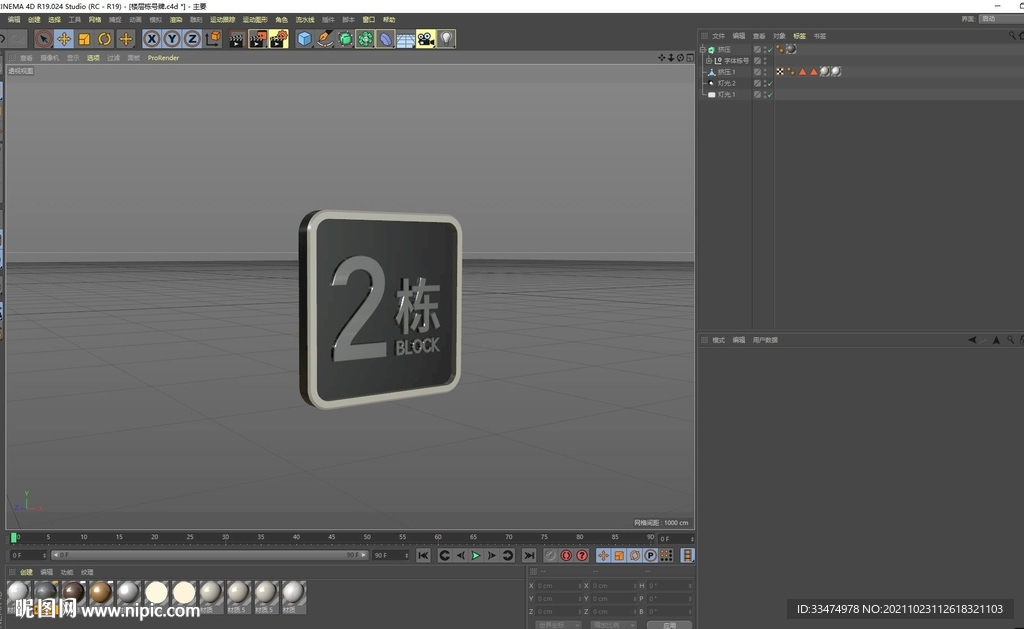1024x629 pixels.
Task: Click the Scale tool icon
Action: (x=84, y=39)
